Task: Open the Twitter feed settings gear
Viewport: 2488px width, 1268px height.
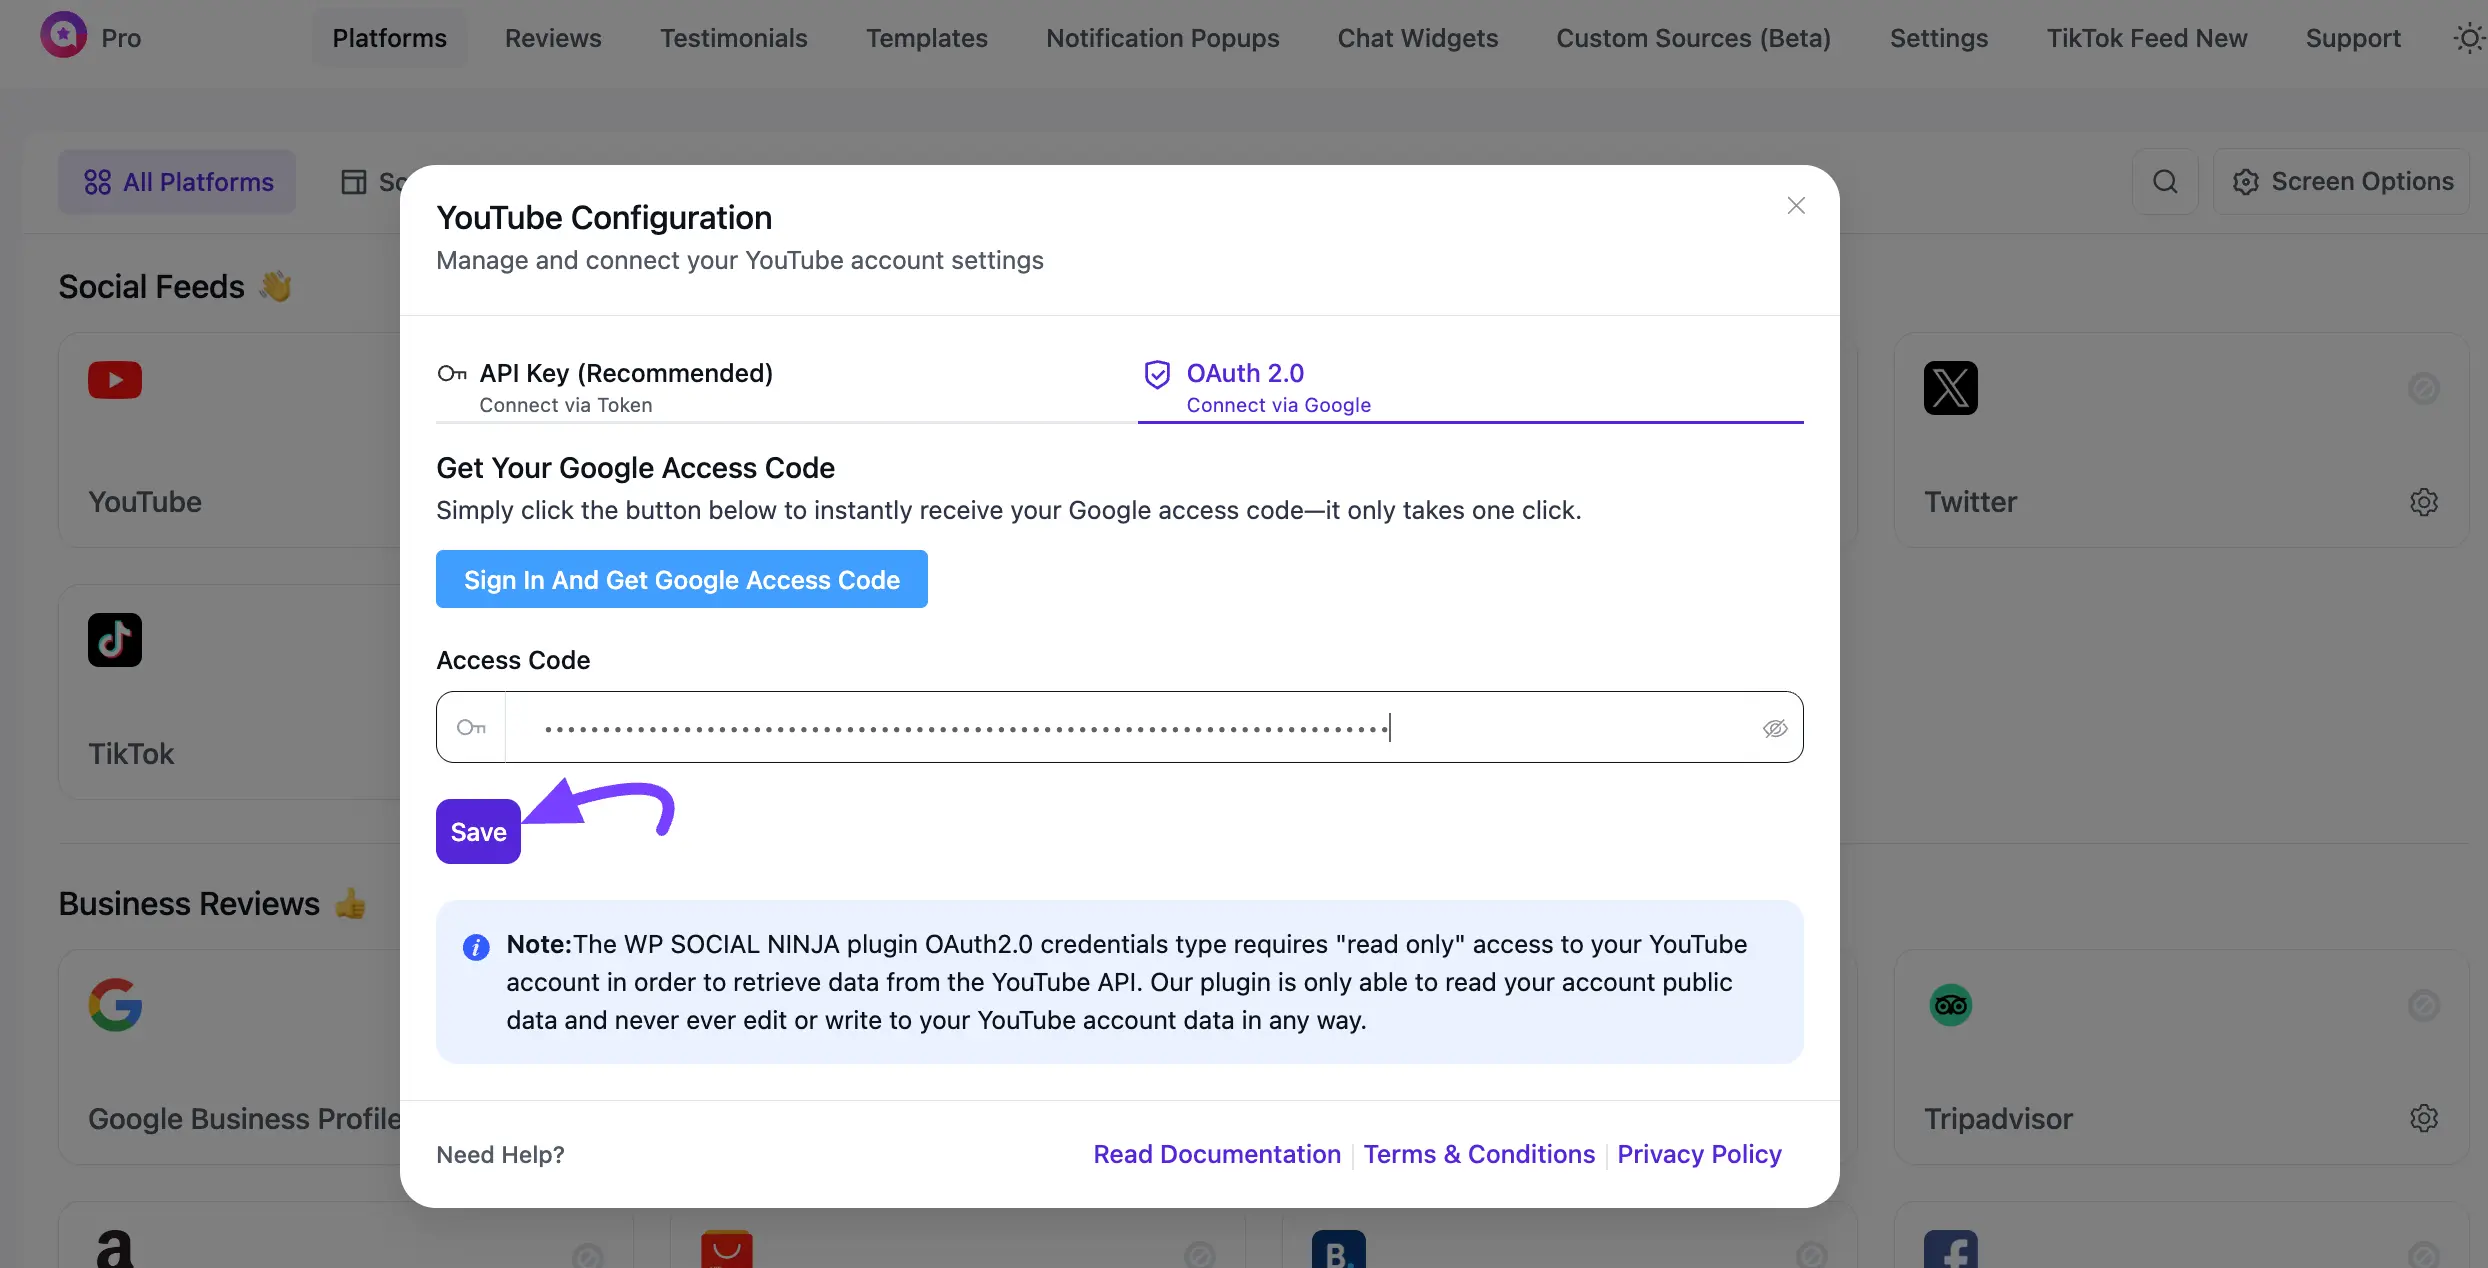Action: pos(2424,501)
